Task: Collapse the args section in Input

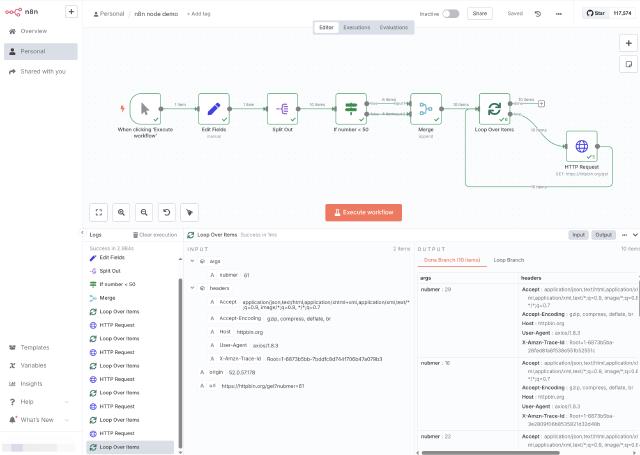Action: pos(191,260)
